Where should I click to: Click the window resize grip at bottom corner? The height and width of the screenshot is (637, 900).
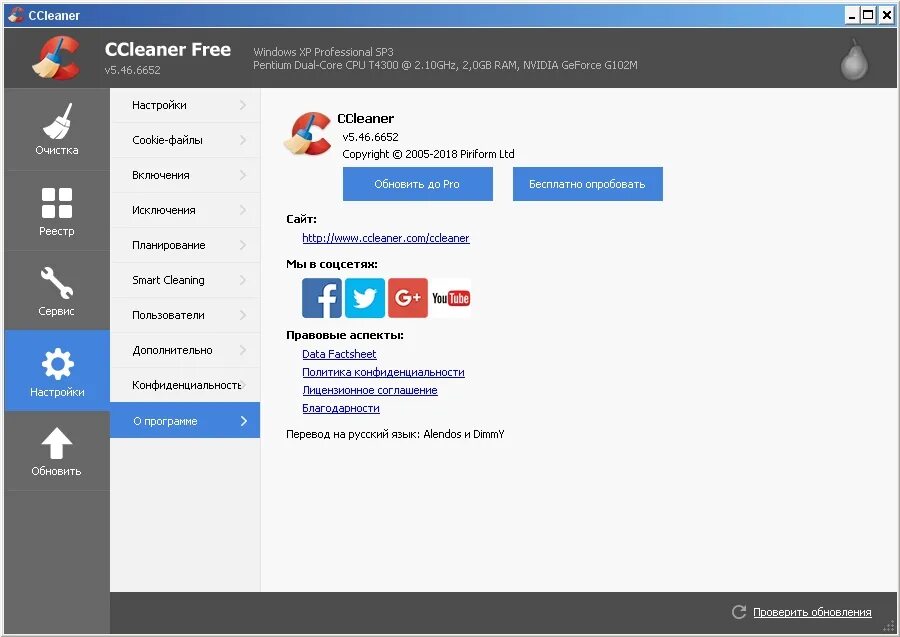click(889, 626)
